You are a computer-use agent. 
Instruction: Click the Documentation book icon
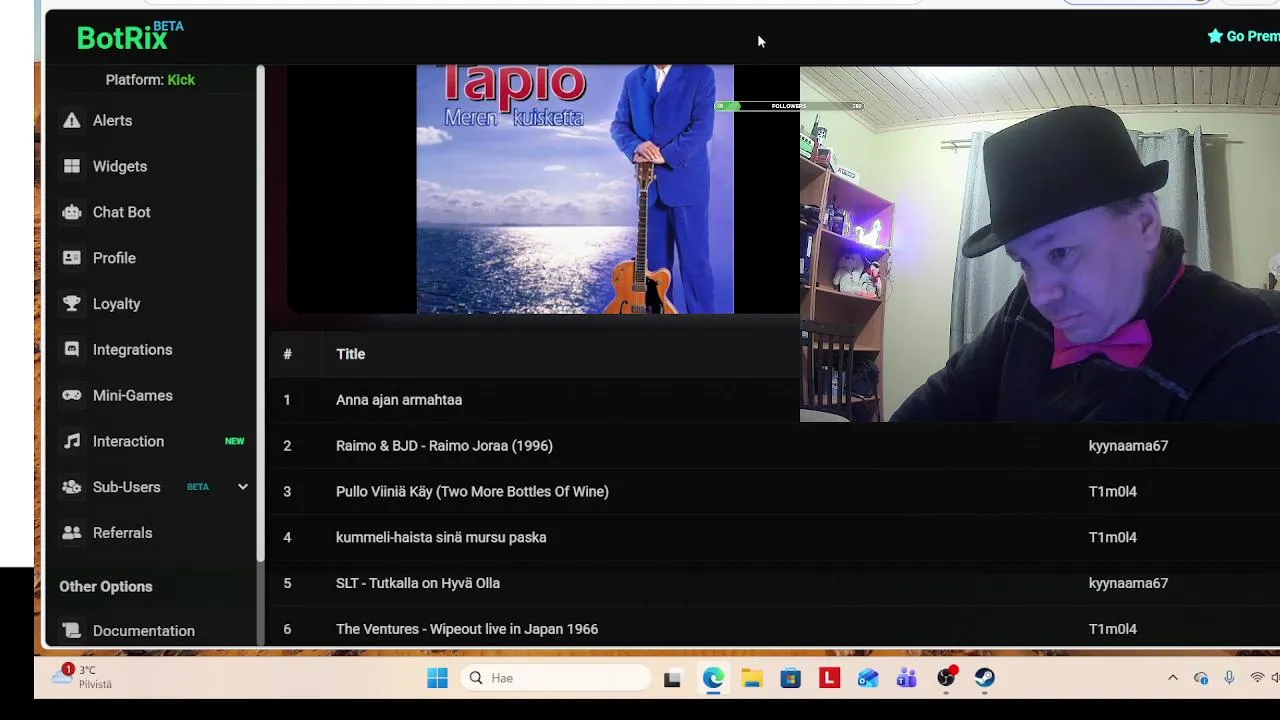(72, 631)
